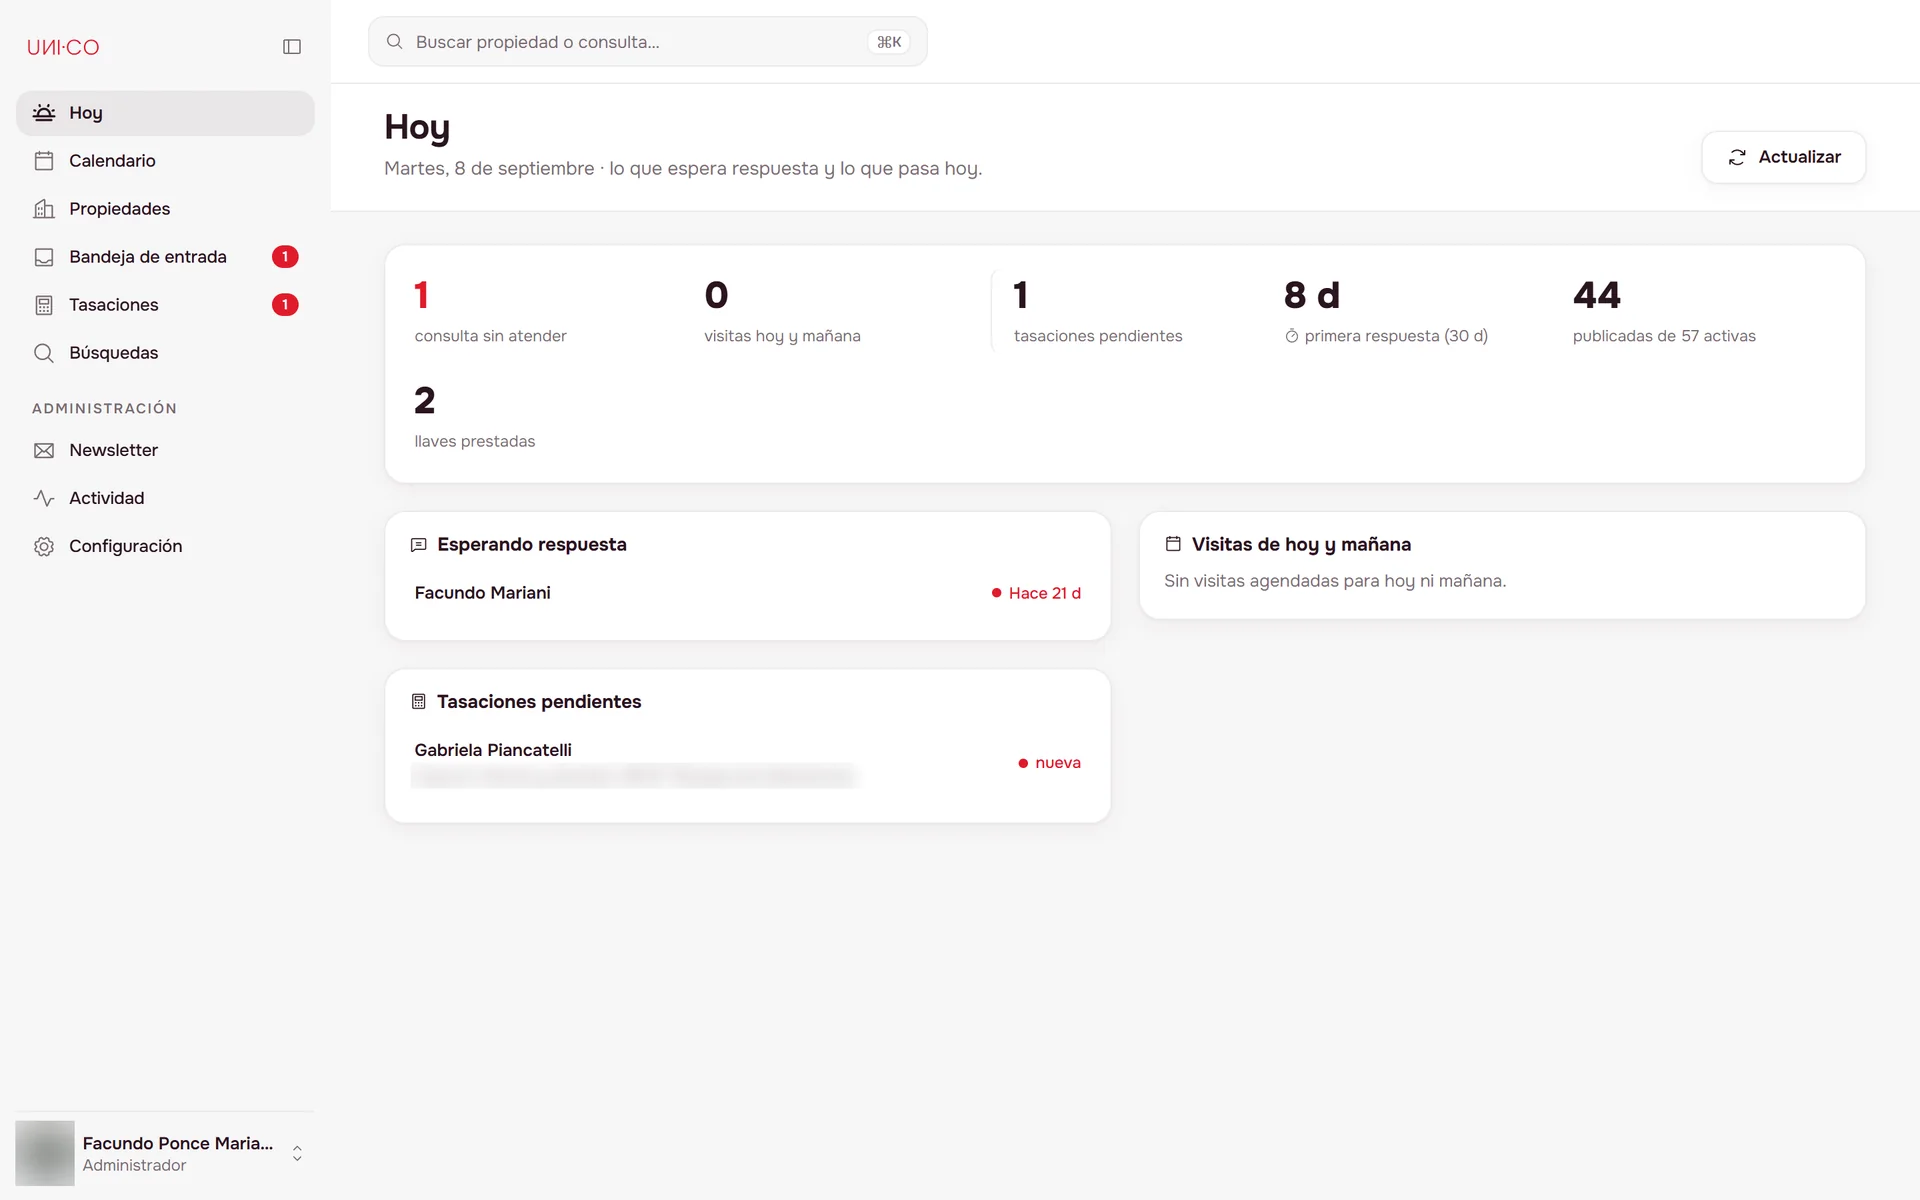This screenshot has width=1920, height=1200.
Task: Click the Tasaciones calculator icon in sidebar
Action: 44,305
